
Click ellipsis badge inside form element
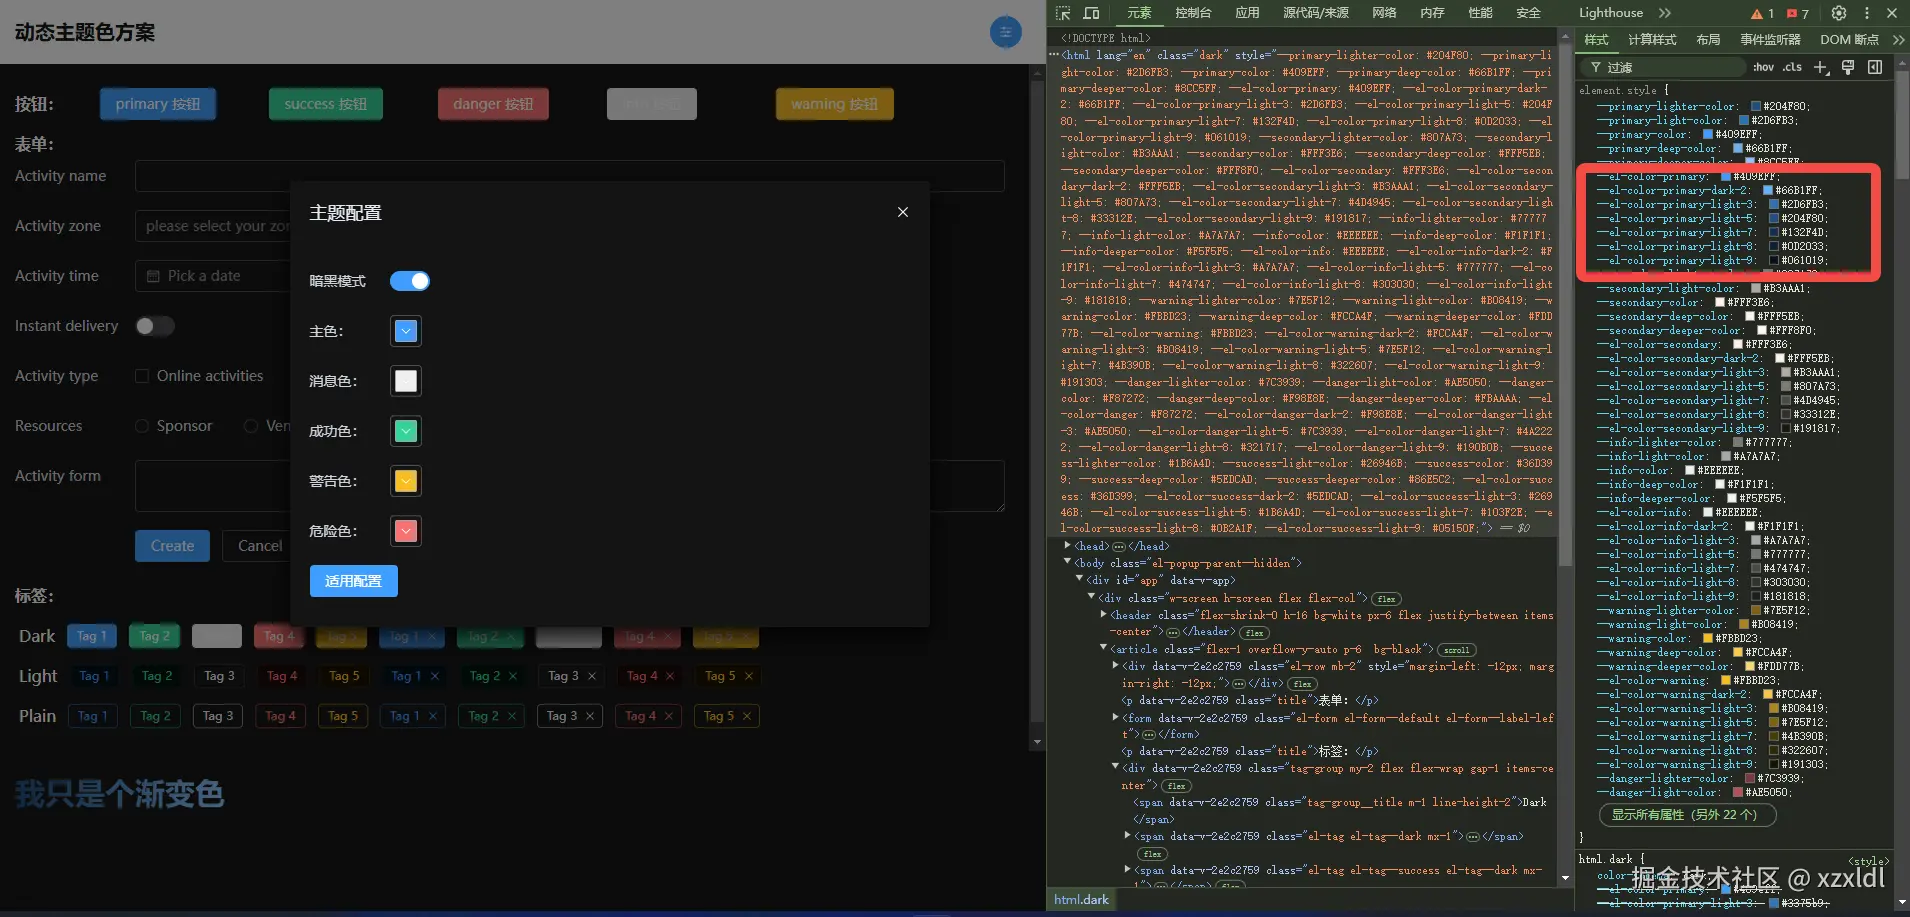coord(1149,735)
